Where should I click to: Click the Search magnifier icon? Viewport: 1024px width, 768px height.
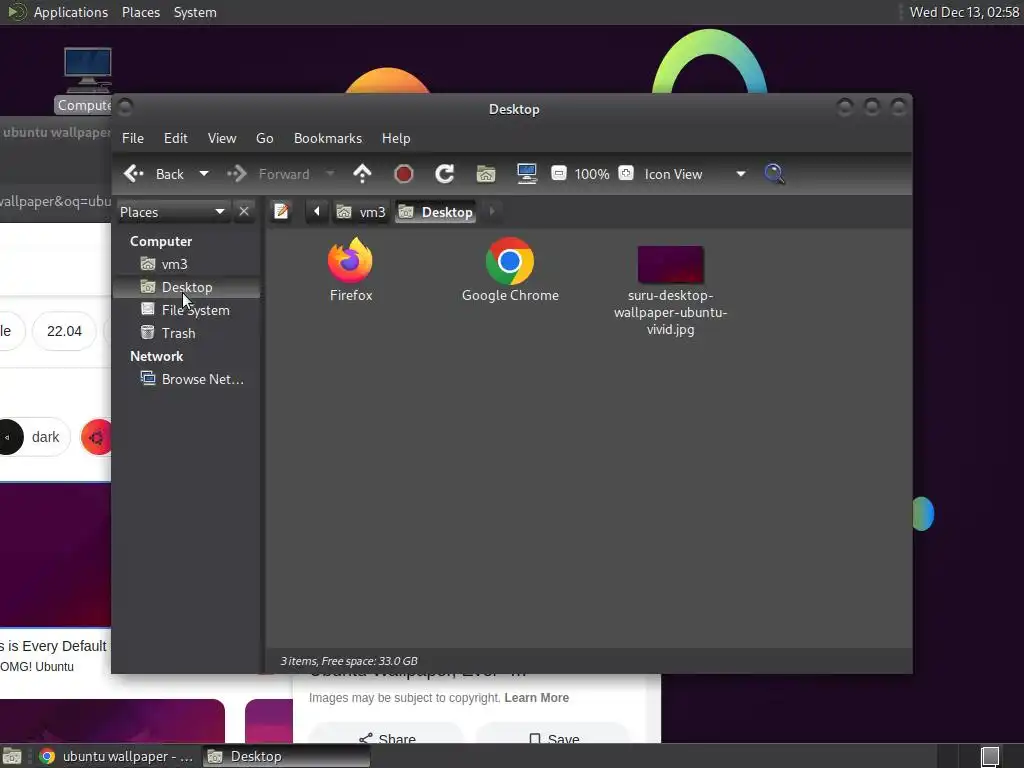pos(775,174)
